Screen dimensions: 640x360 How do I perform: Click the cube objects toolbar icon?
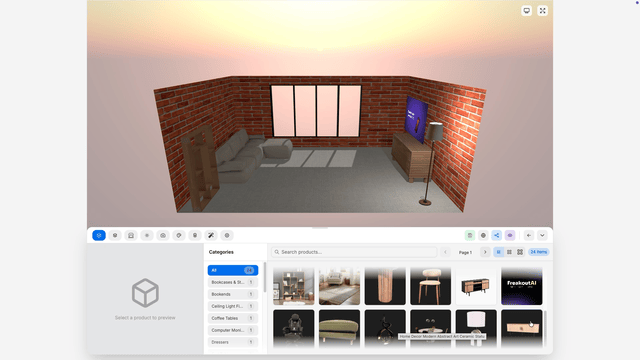pos(115,236)
